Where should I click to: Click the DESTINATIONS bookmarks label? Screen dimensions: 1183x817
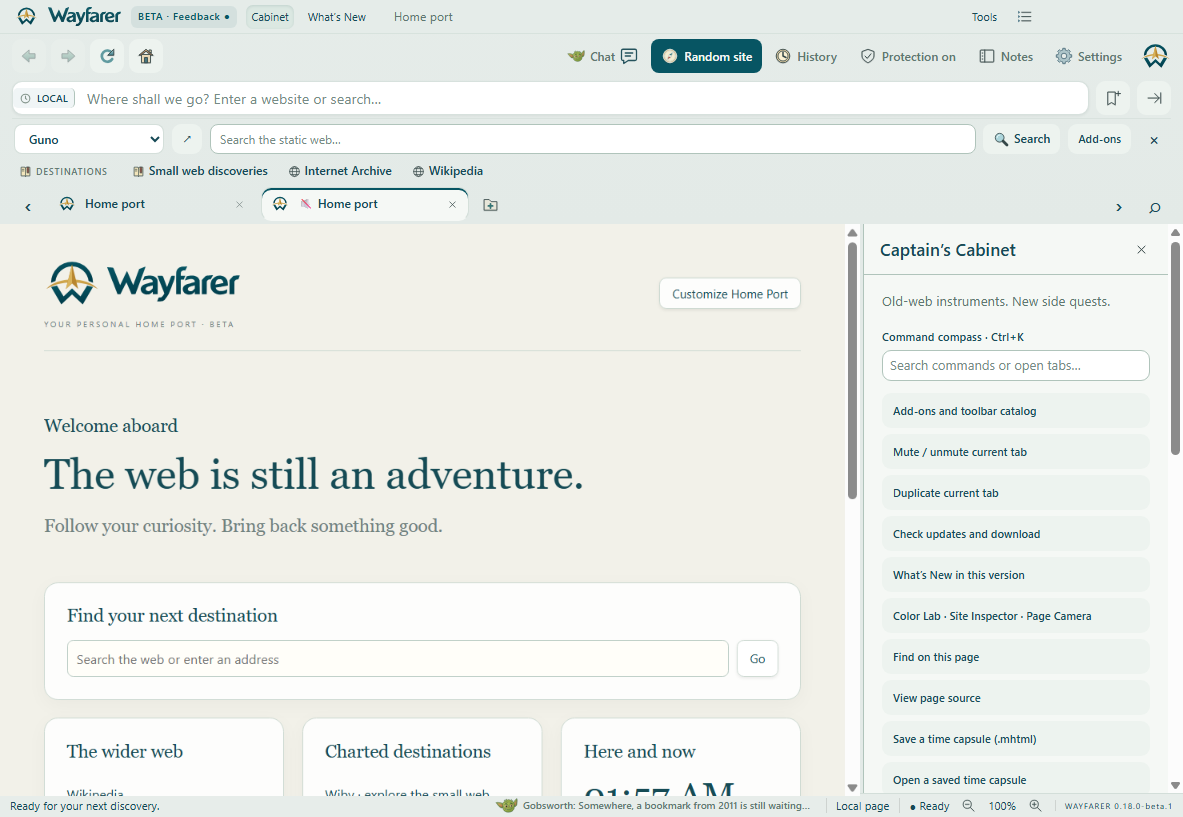[x=63, y=171]
